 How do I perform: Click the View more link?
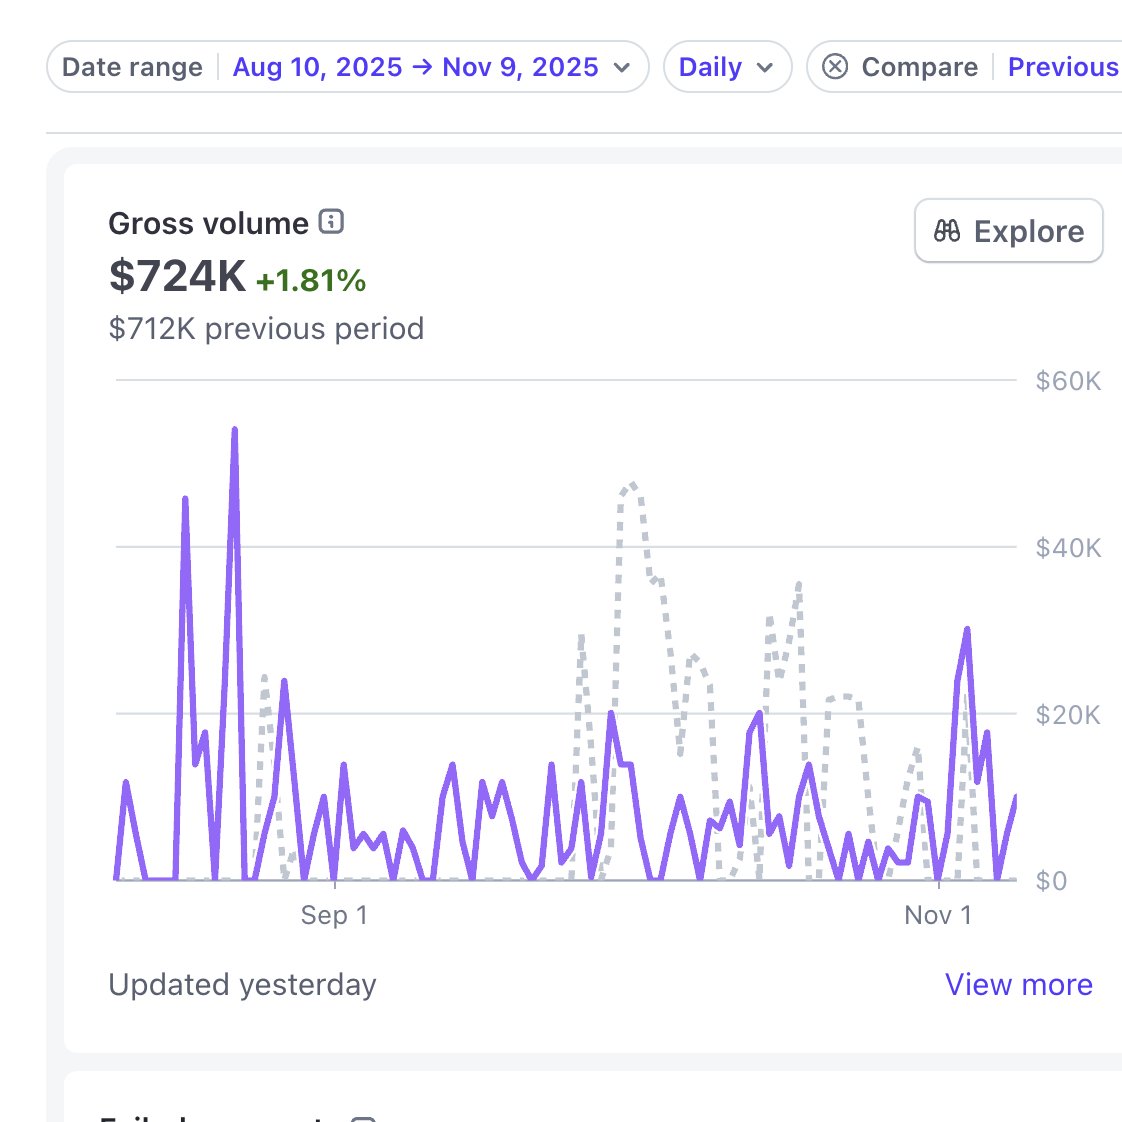click(x=1018, y=984)
